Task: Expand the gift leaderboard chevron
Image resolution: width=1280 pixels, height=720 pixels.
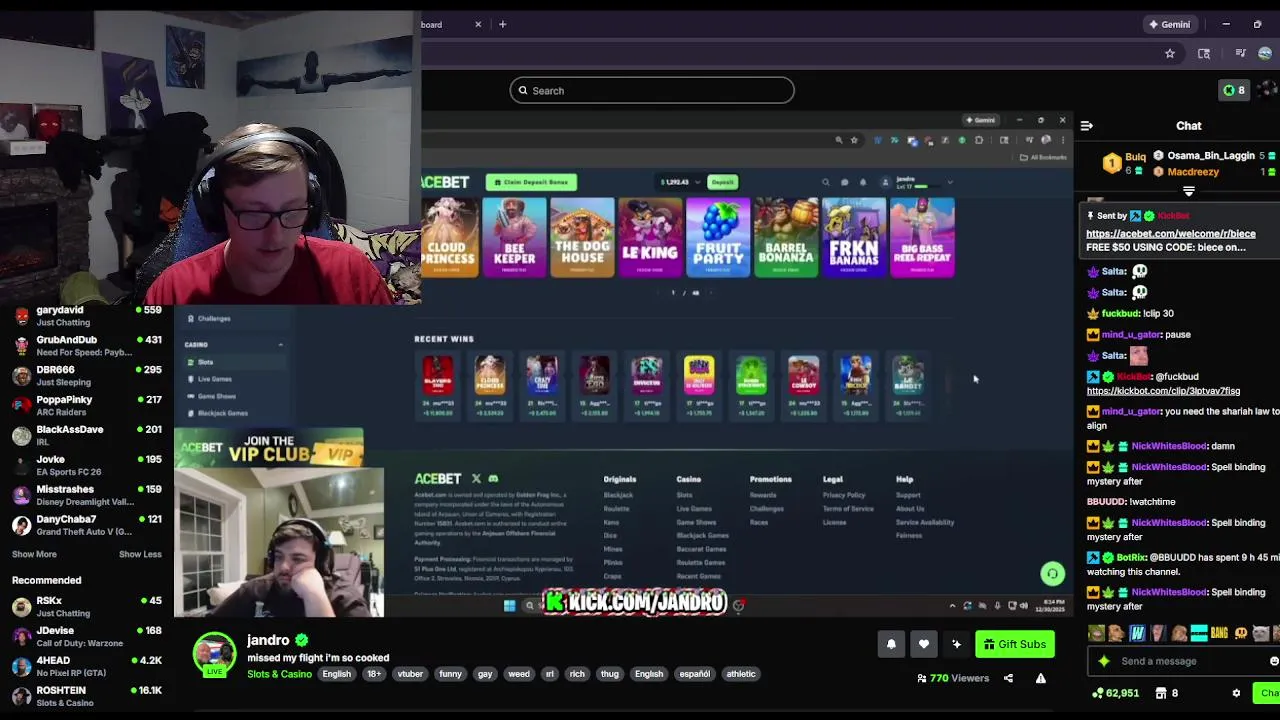Action: tap(1189, 190)
